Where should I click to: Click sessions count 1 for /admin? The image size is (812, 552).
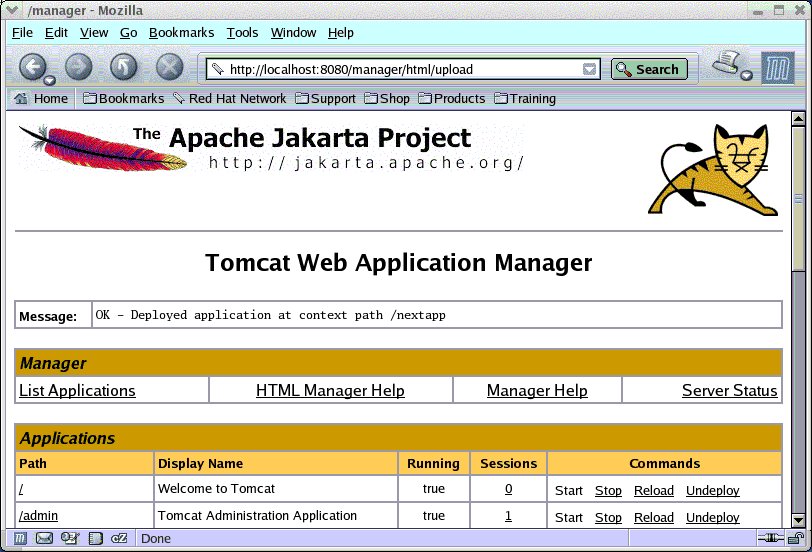click(x=509, y=516)
